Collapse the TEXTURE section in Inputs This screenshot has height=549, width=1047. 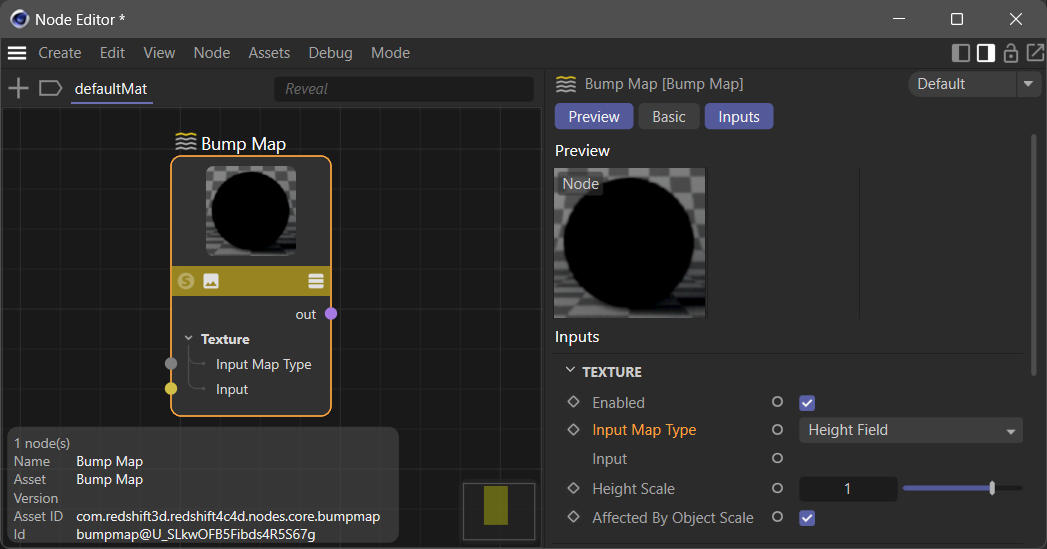point(570,371)
